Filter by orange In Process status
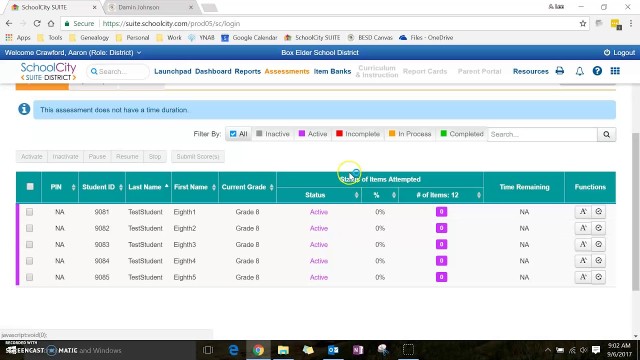 (410, 134)
